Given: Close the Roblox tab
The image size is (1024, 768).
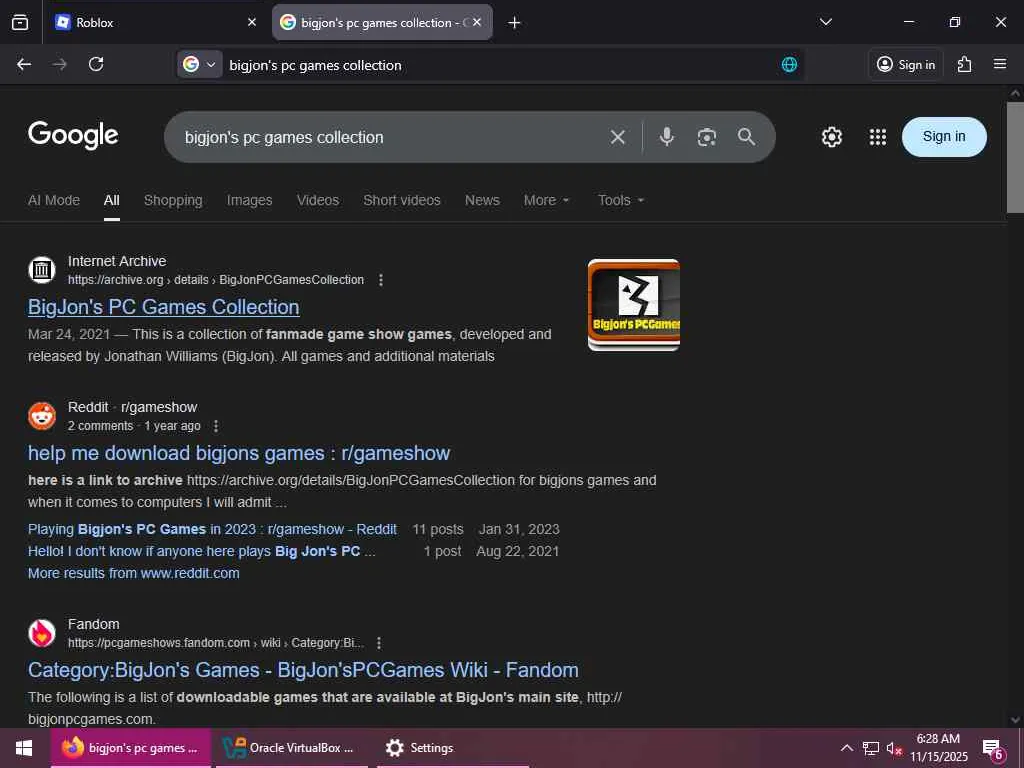Looking at the screenshot, I should pos(252,22).
